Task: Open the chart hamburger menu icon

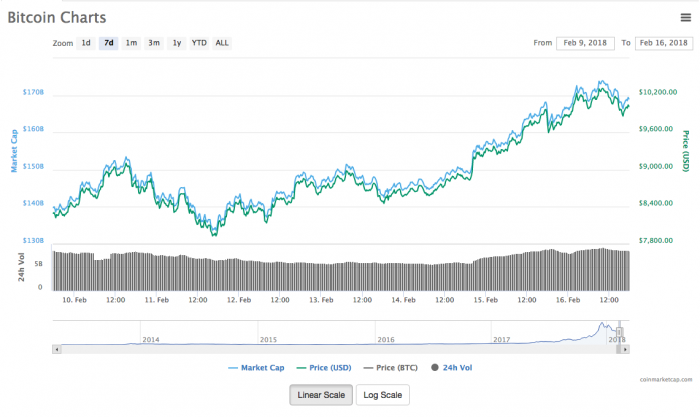Action: 685,17
